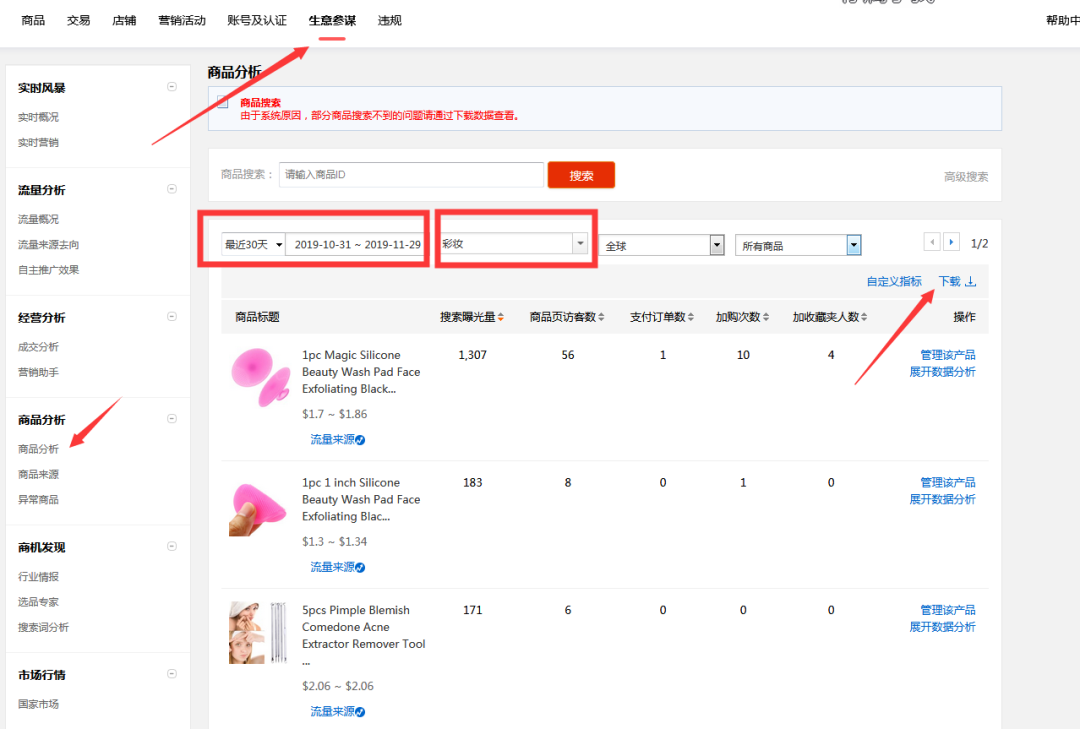This screenshot has width=1080, height=729.
Task: Open 异常商品 in the sidebar
Action: [x=39, y=500]
